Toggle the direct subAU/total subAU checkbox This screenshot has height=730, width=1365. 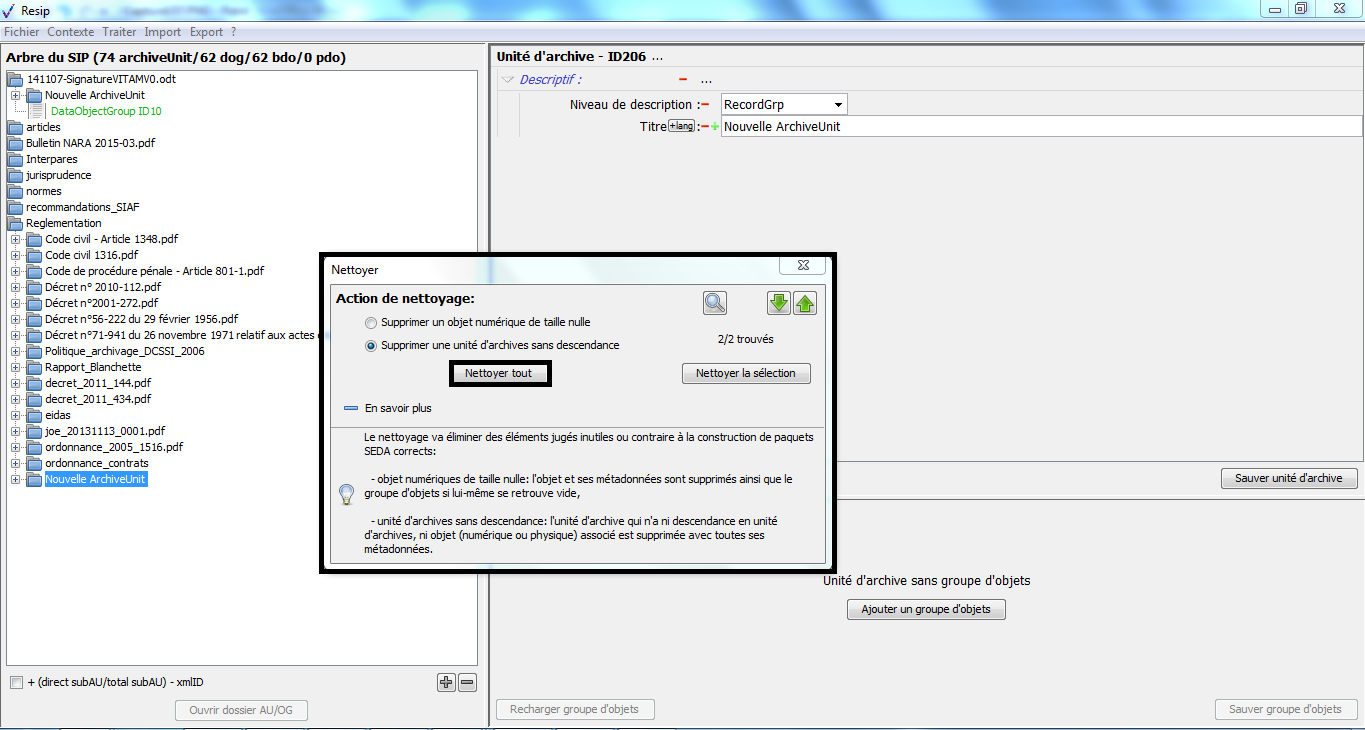pyautogui.click(x=16, y=683)
